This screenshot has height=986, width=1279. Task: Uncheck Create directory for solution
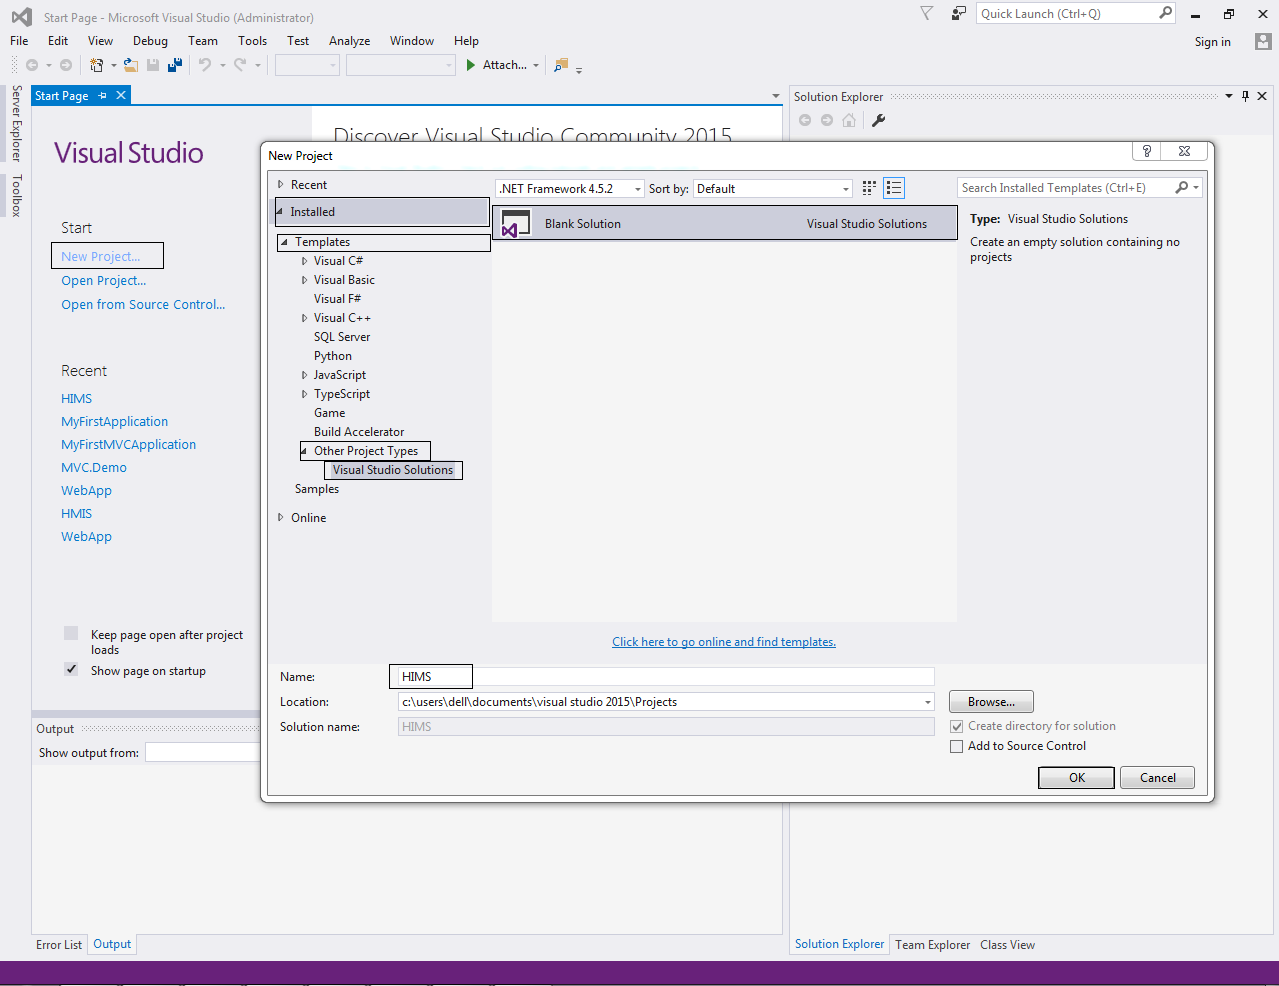click(x=956, y=726)
